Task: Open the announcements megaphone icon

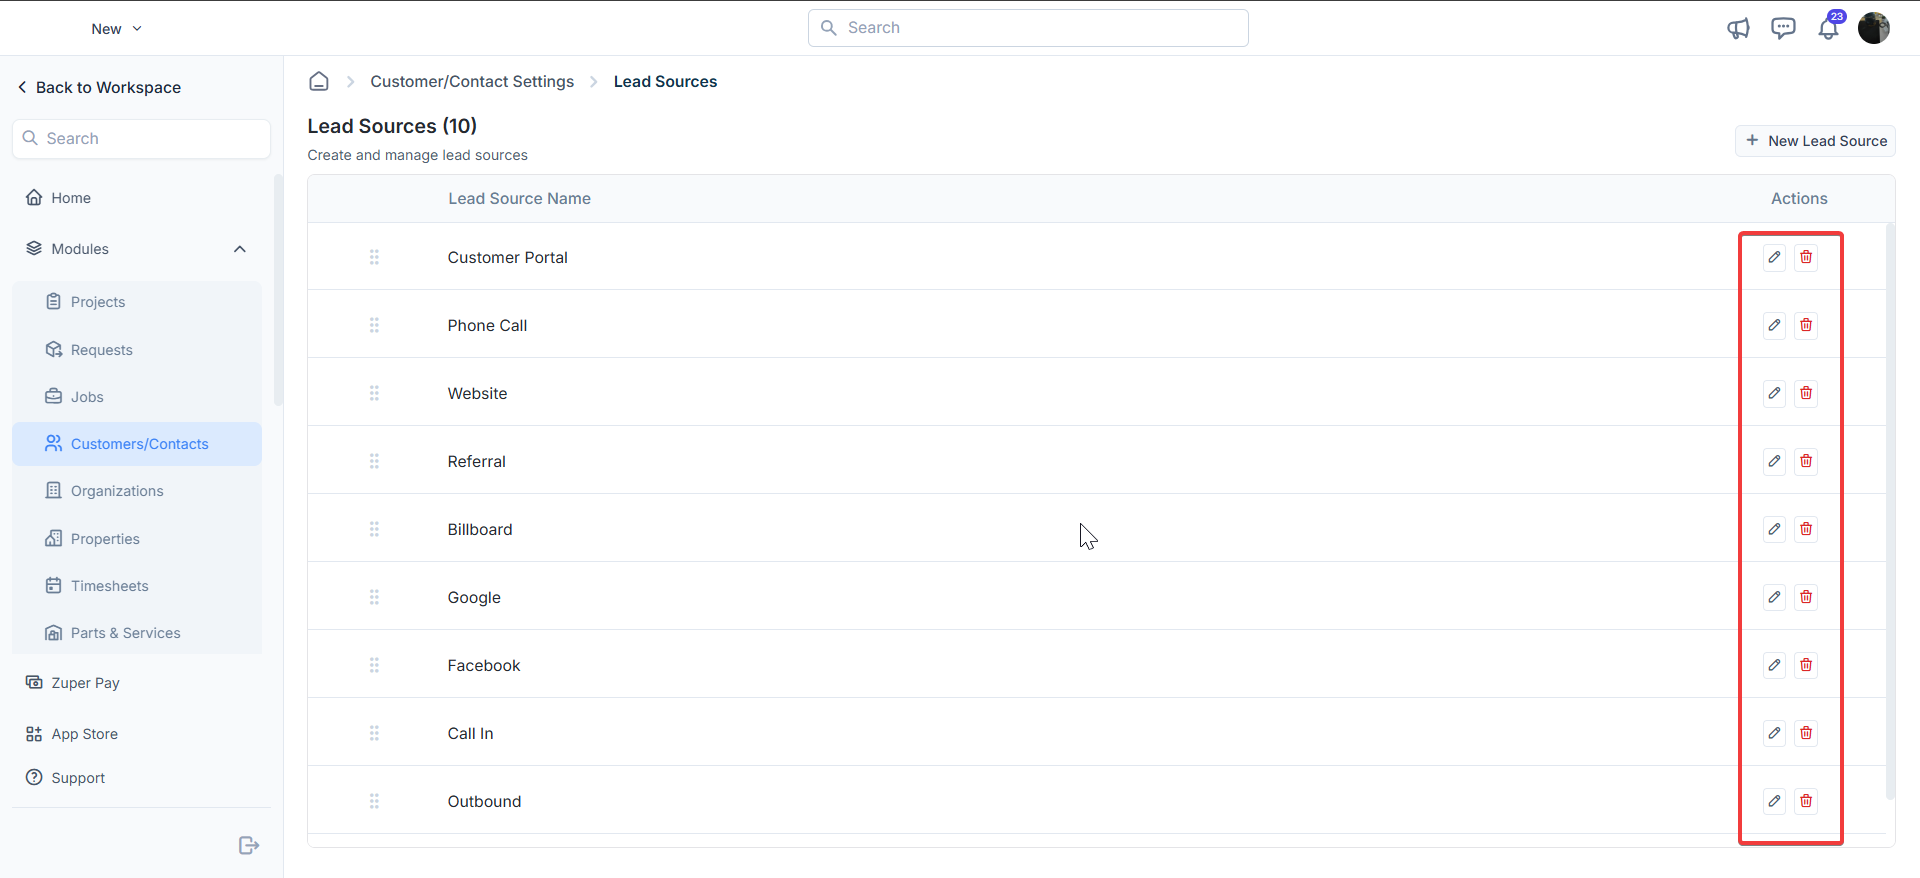Action: [x=1738, y=28]
